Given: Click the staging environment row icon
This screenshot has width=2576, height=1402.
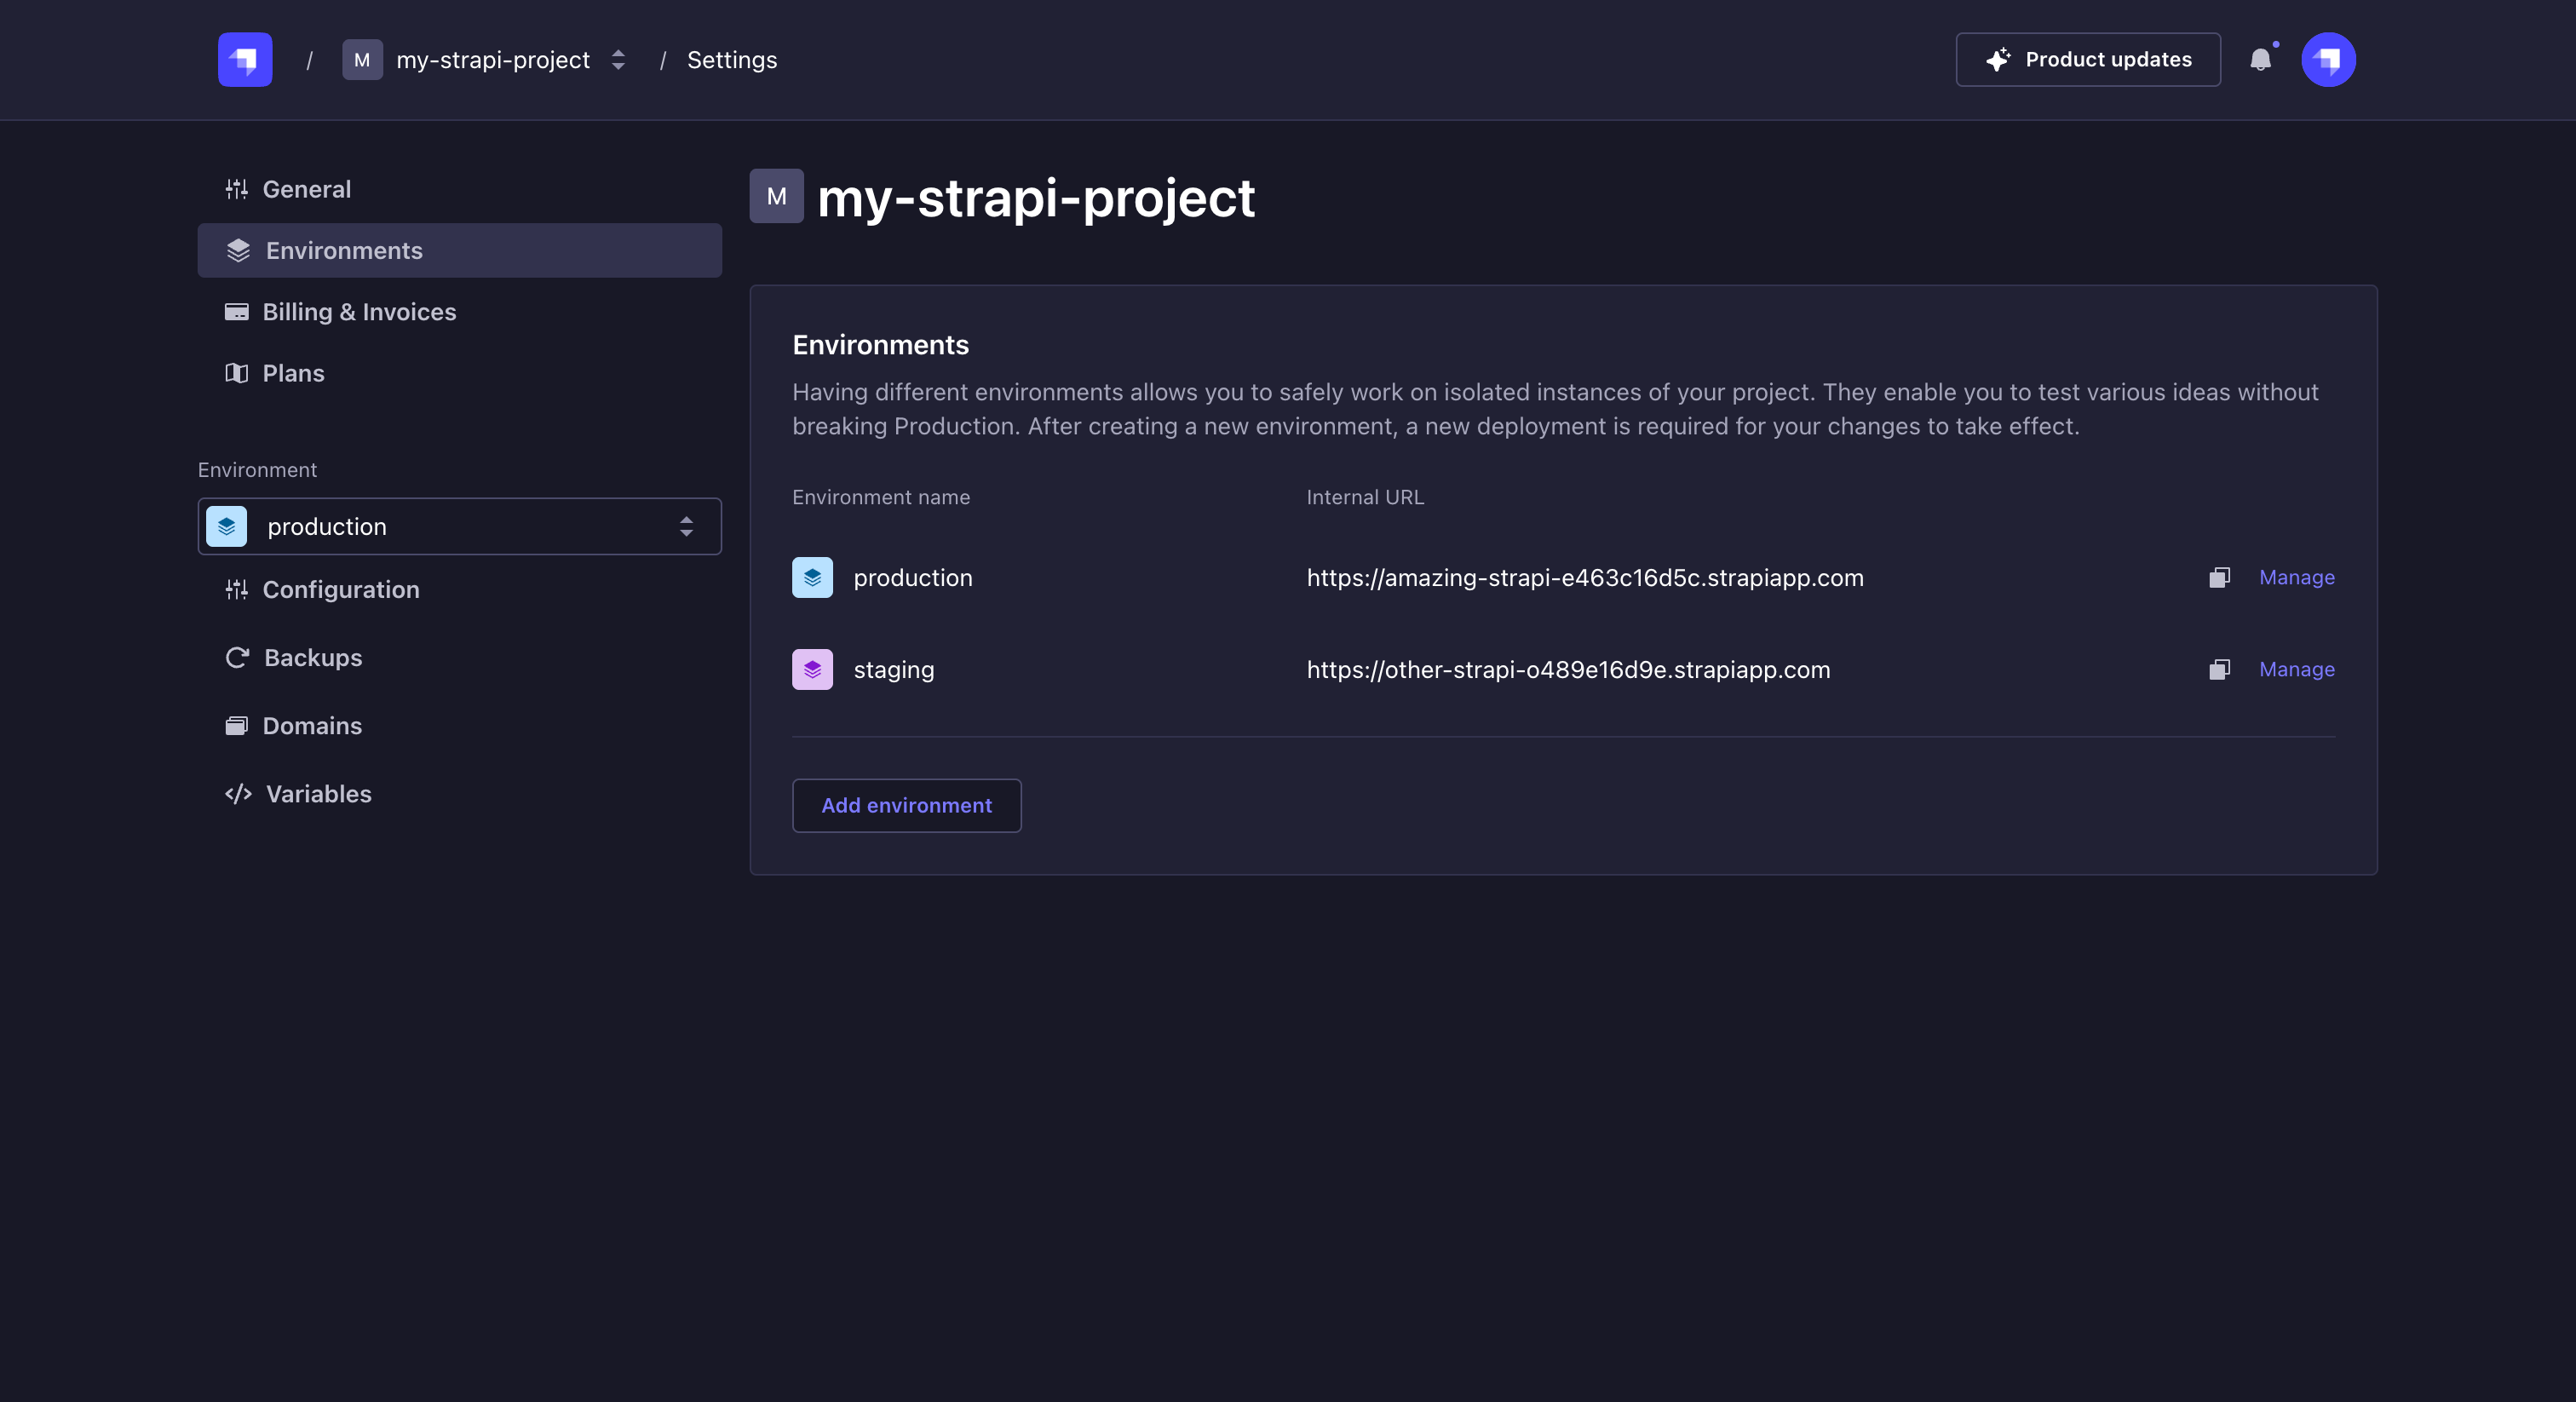Looking at the screenshot, I should pos(812,670).
